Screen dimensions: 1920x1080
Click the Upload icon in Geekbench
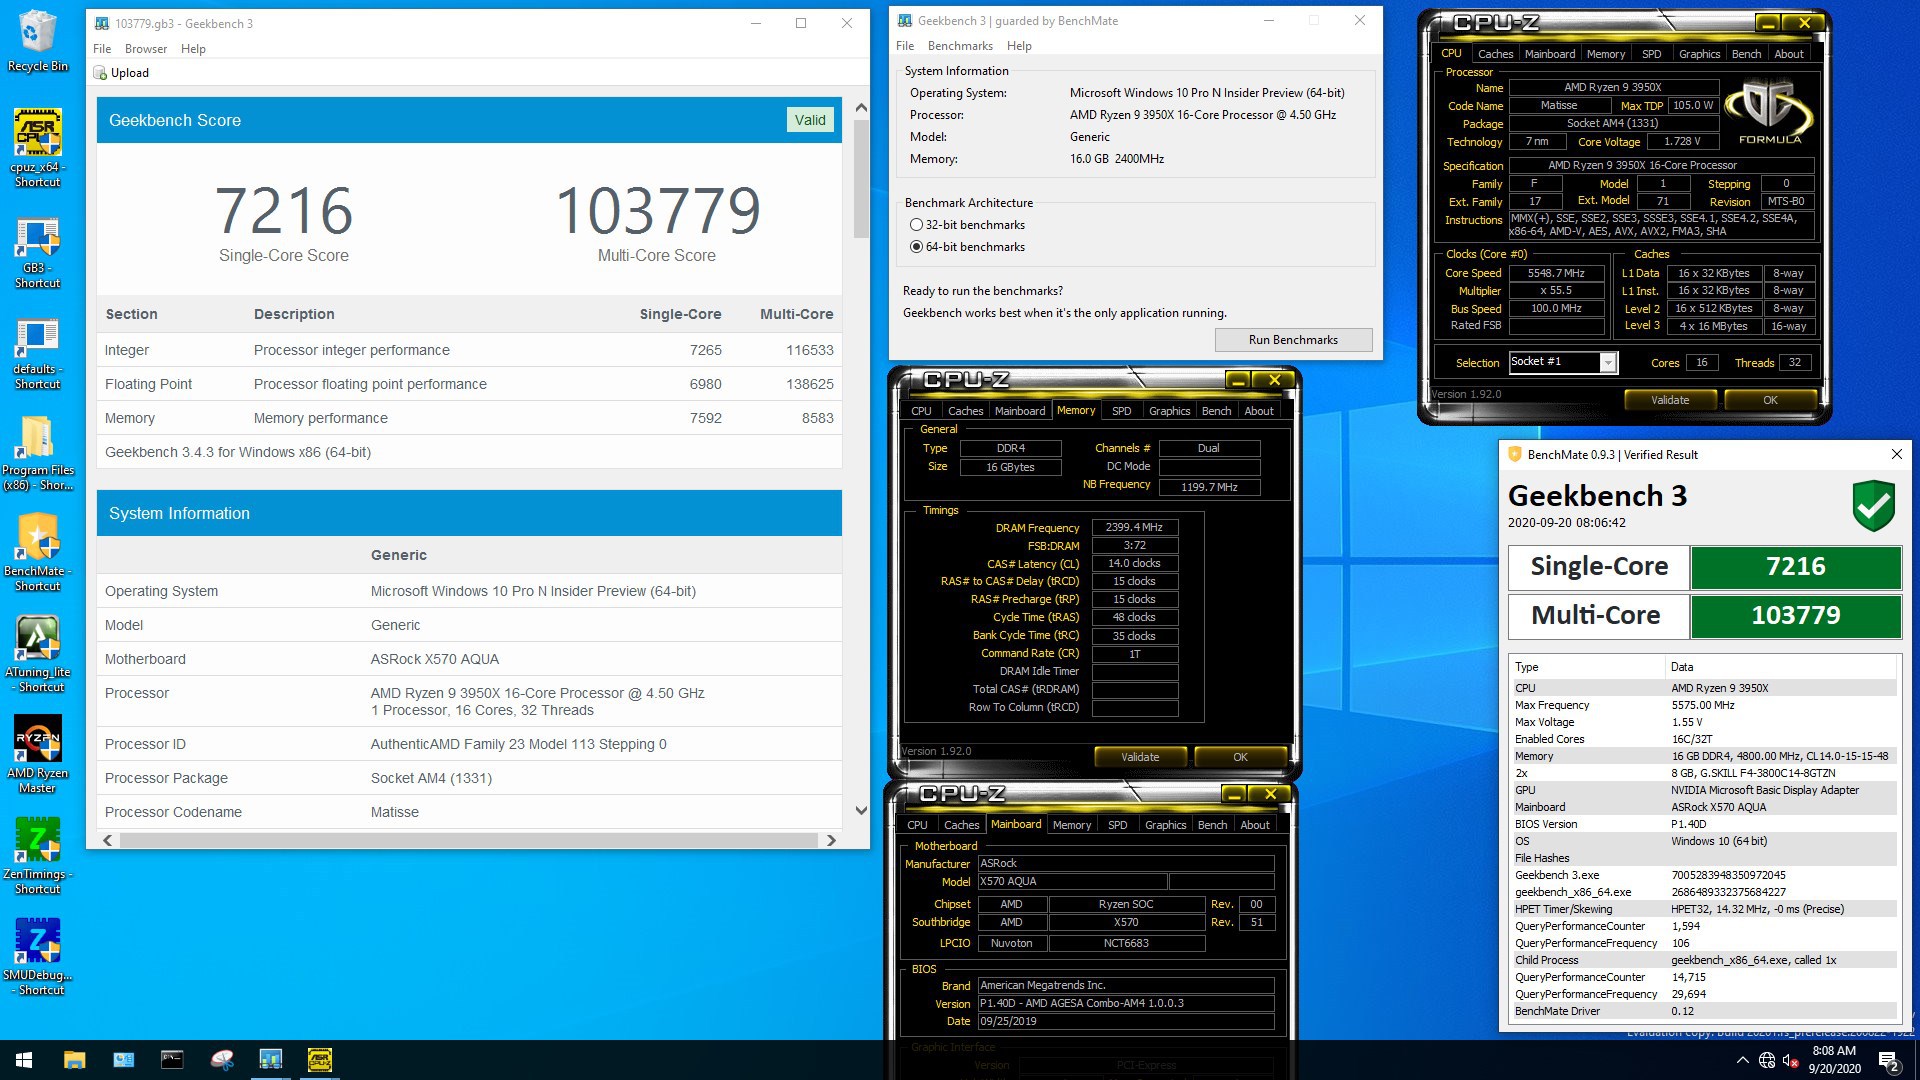point(100,73)
